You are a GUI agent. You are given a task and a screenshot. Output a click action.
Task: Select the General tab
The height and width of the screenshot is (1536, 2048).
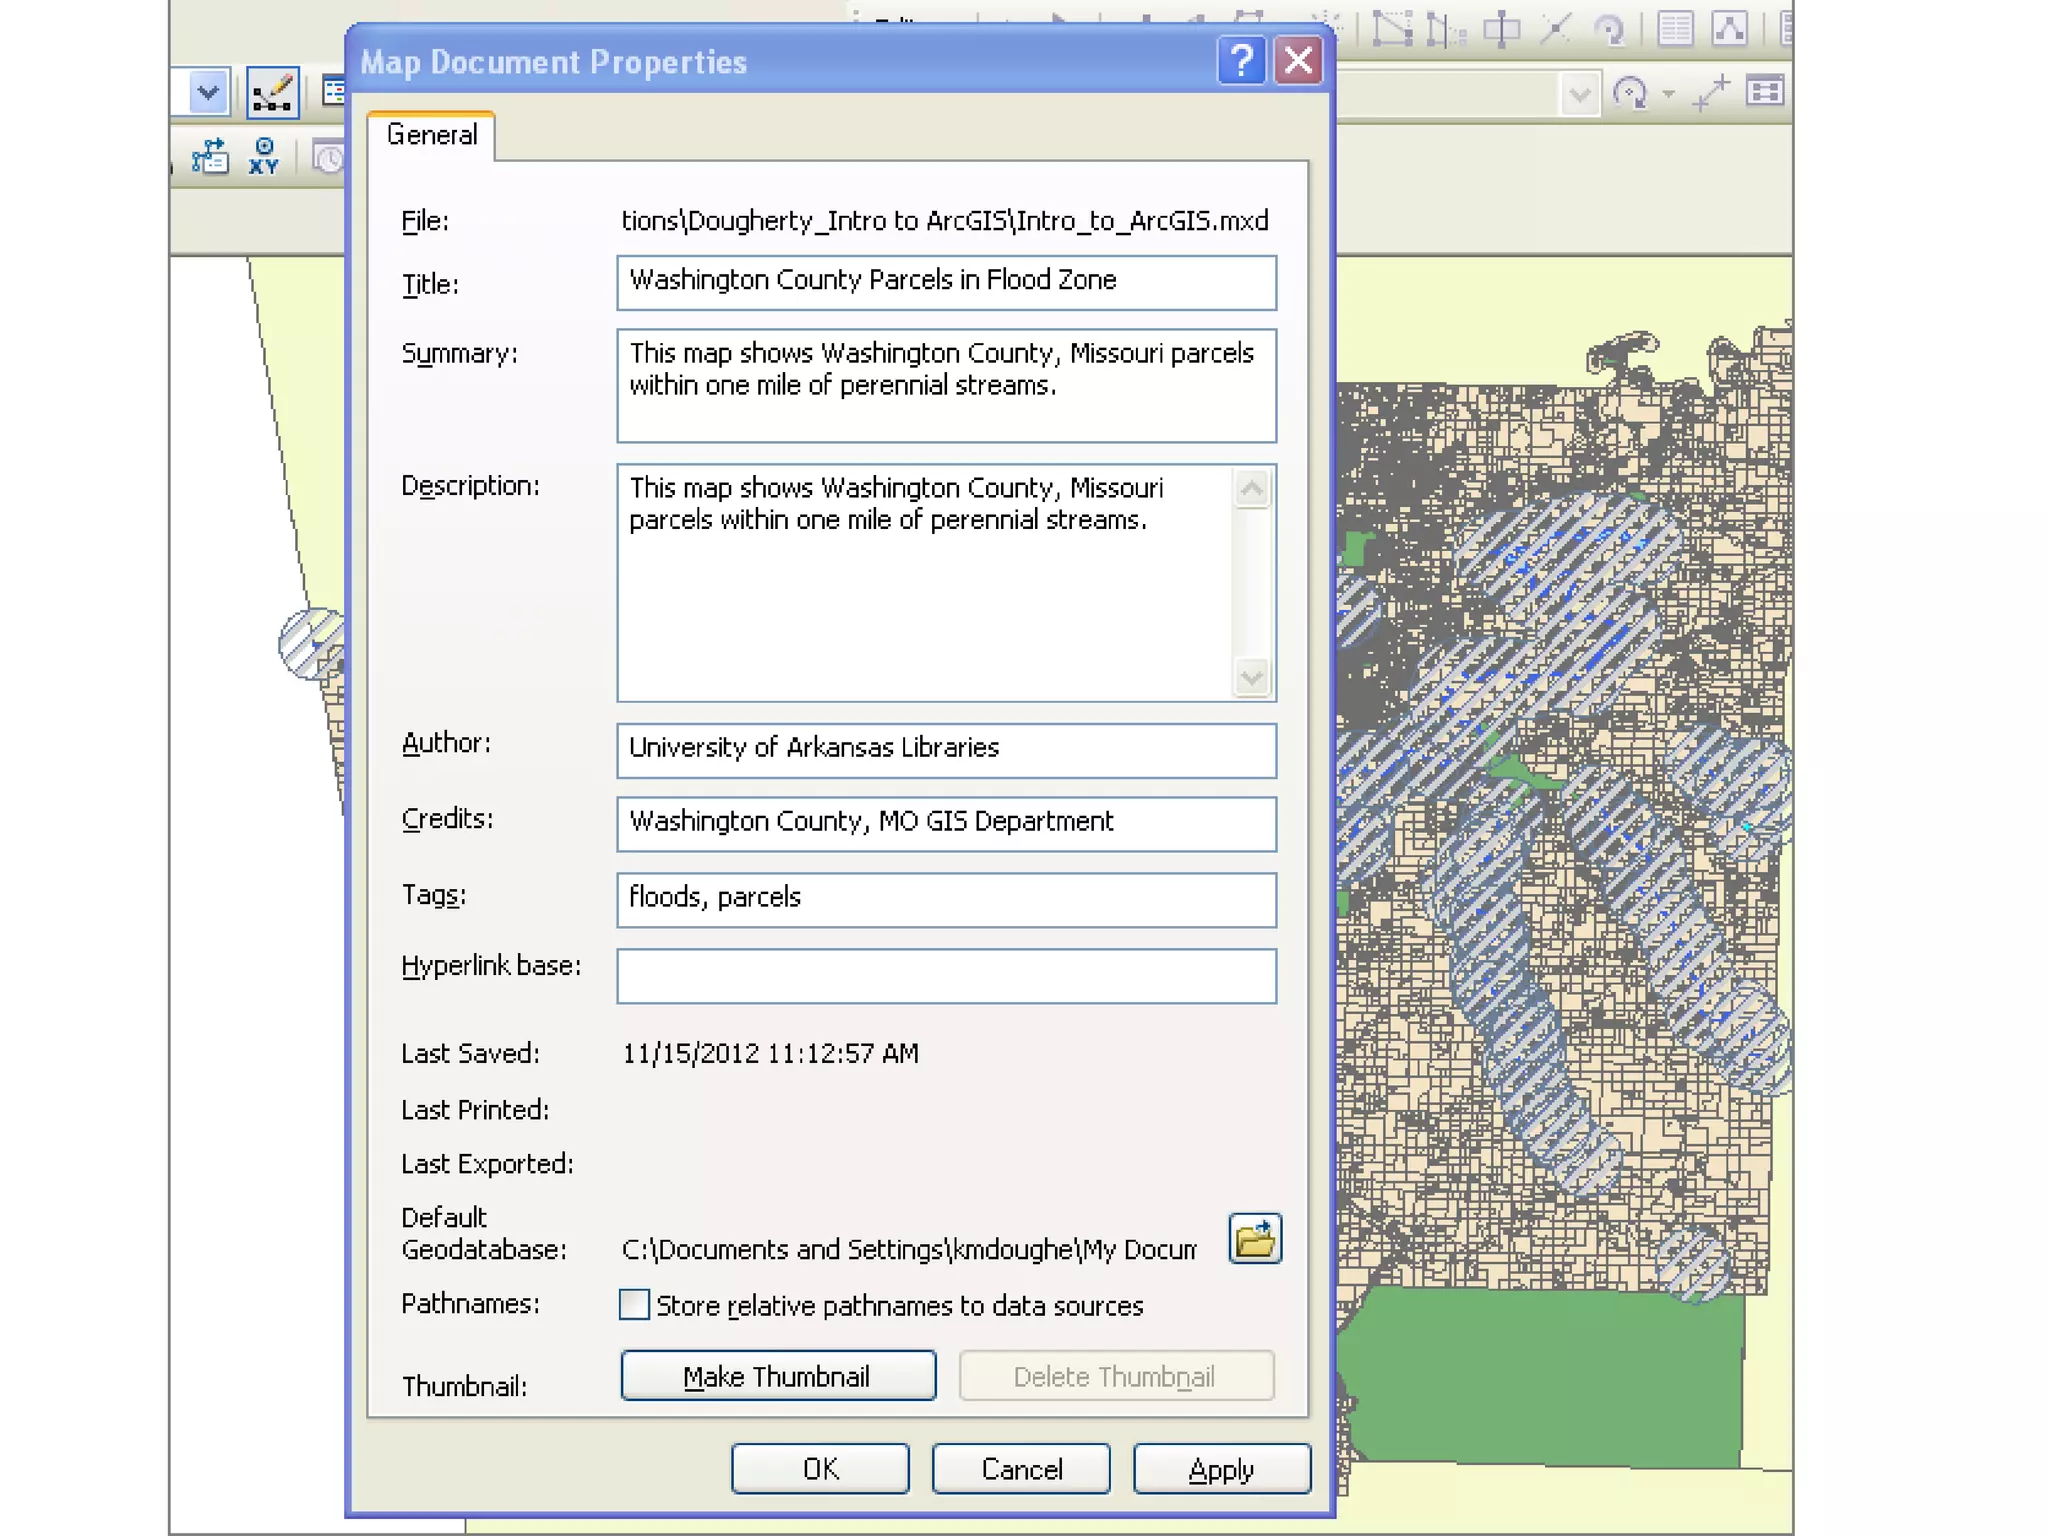point(431,135)
